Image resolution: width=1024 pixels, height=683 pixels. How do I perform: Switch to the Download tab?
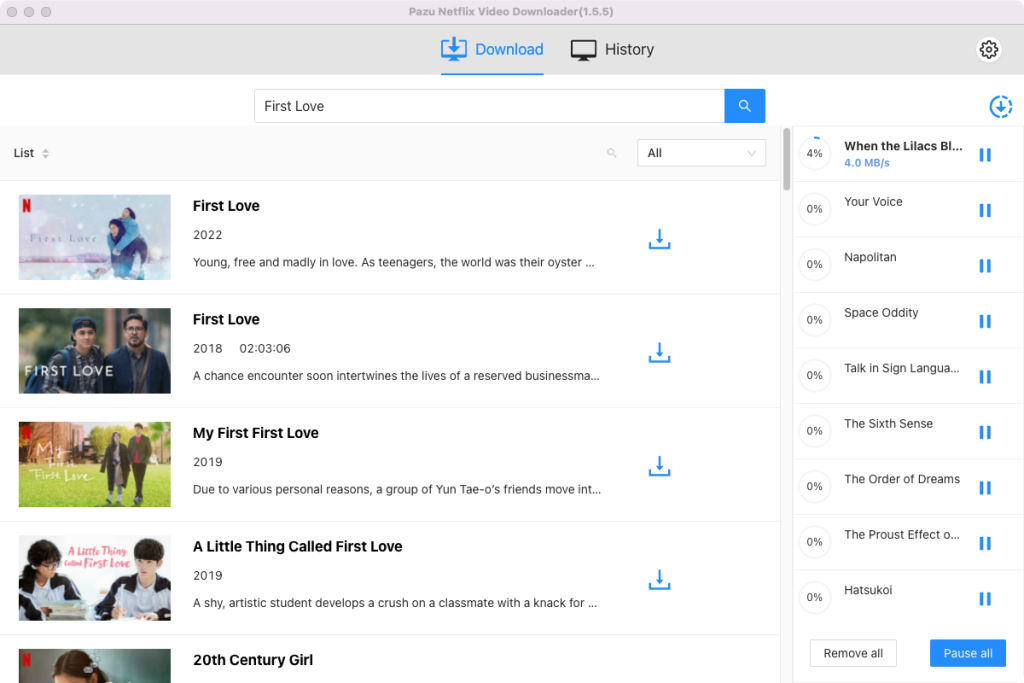492,50
